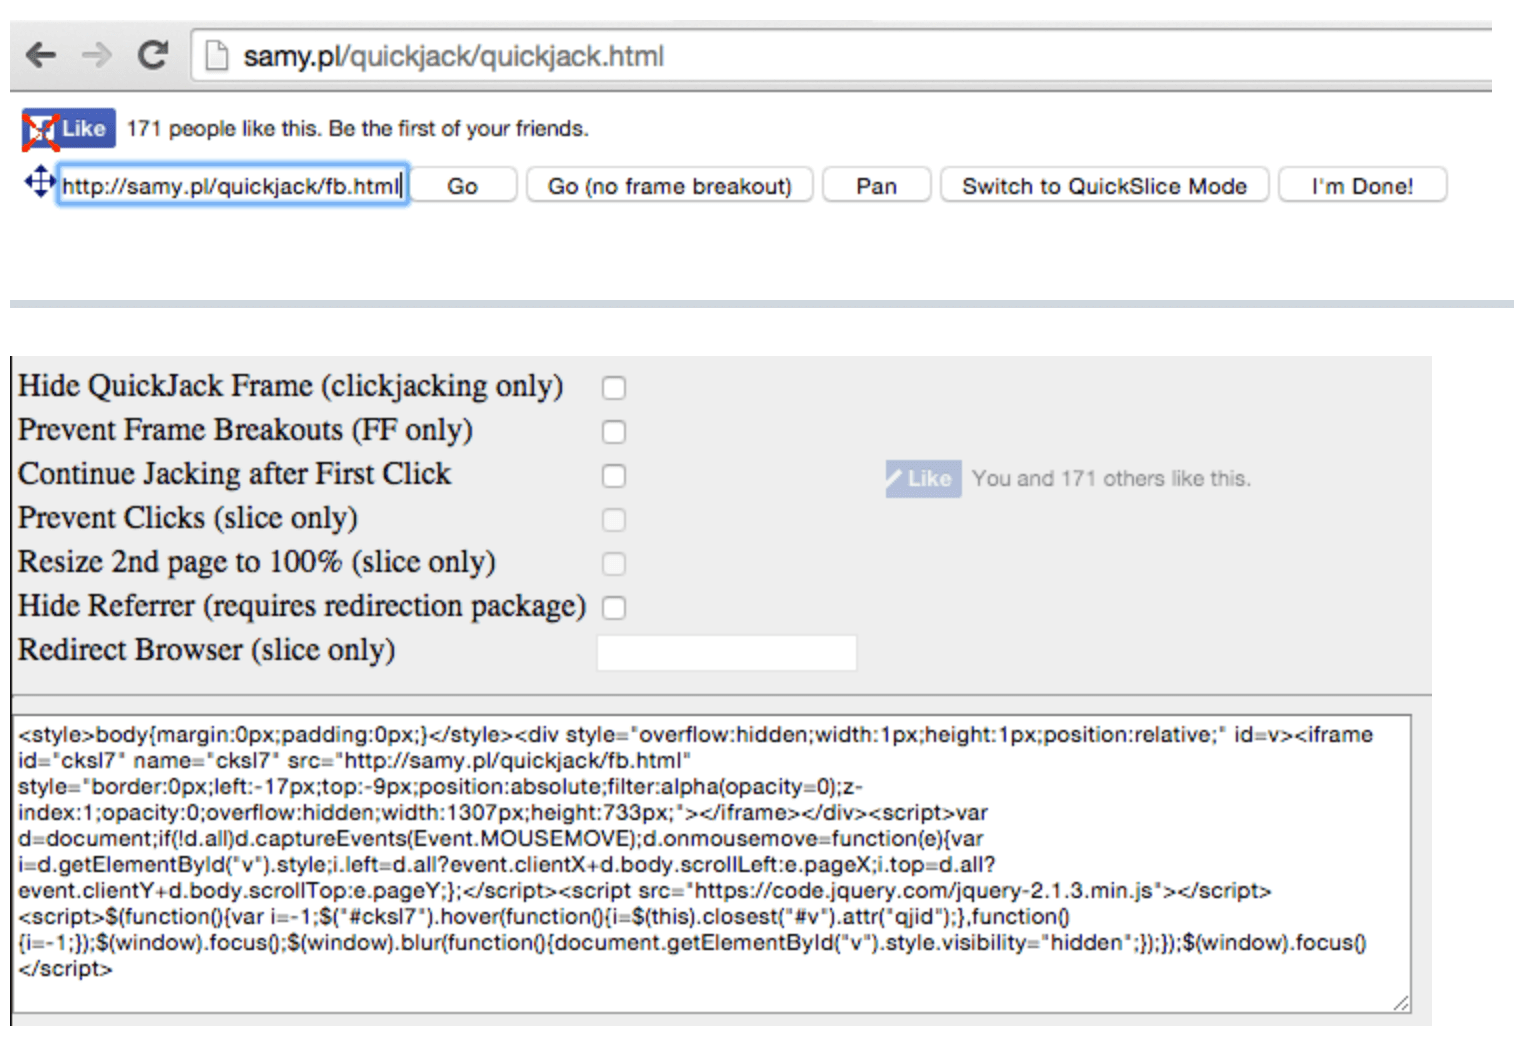
Task: Click the page icon in the address bar
Action: pos(216,55)
